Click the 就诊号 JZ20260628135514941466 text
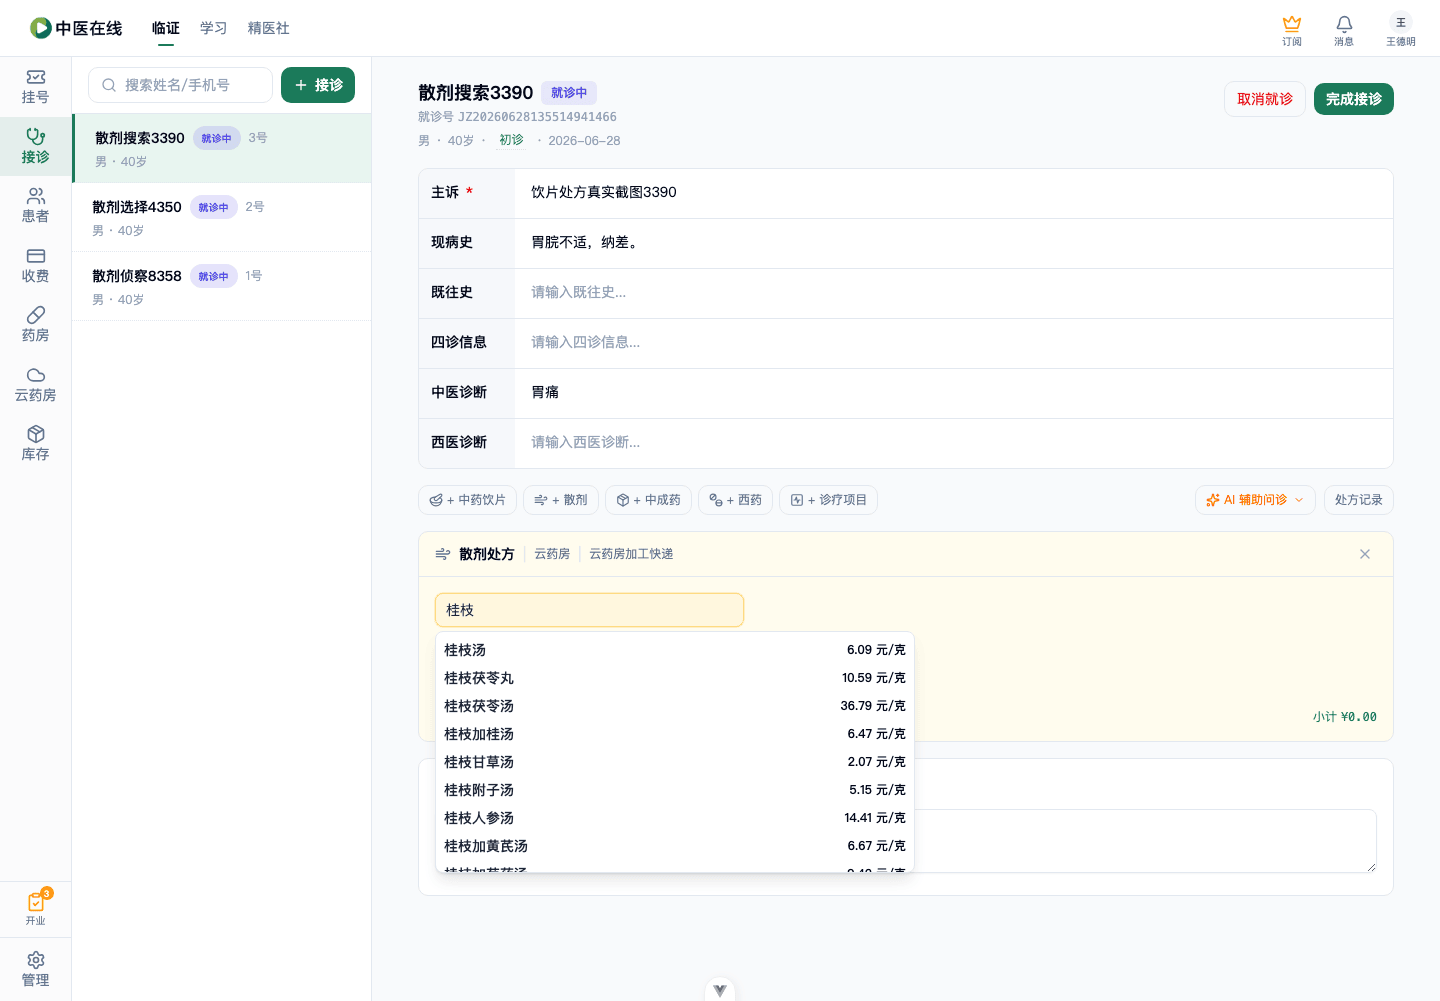 pos(517,117)
